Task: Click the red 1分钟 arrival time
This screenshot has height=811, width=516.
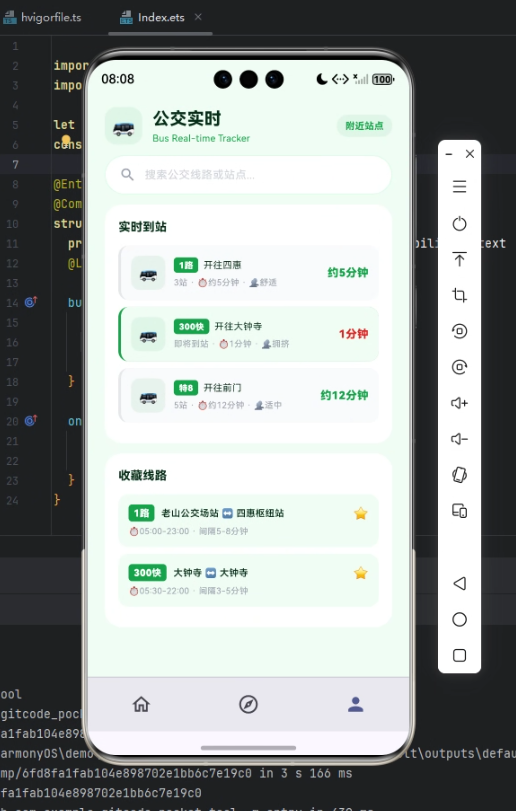Action: pos(354,334)
